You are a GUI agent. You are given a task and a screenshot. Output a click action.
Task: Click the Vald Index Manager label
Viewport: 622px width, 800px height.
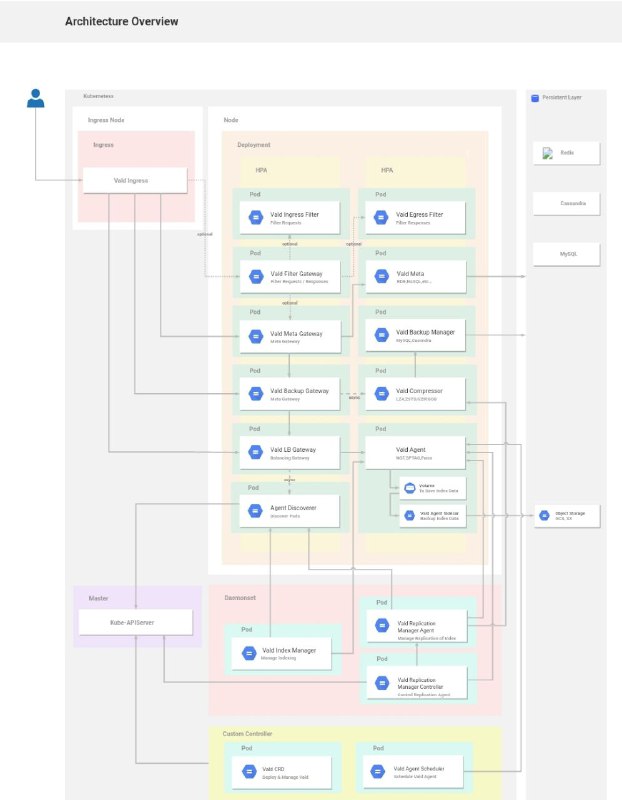289,651
